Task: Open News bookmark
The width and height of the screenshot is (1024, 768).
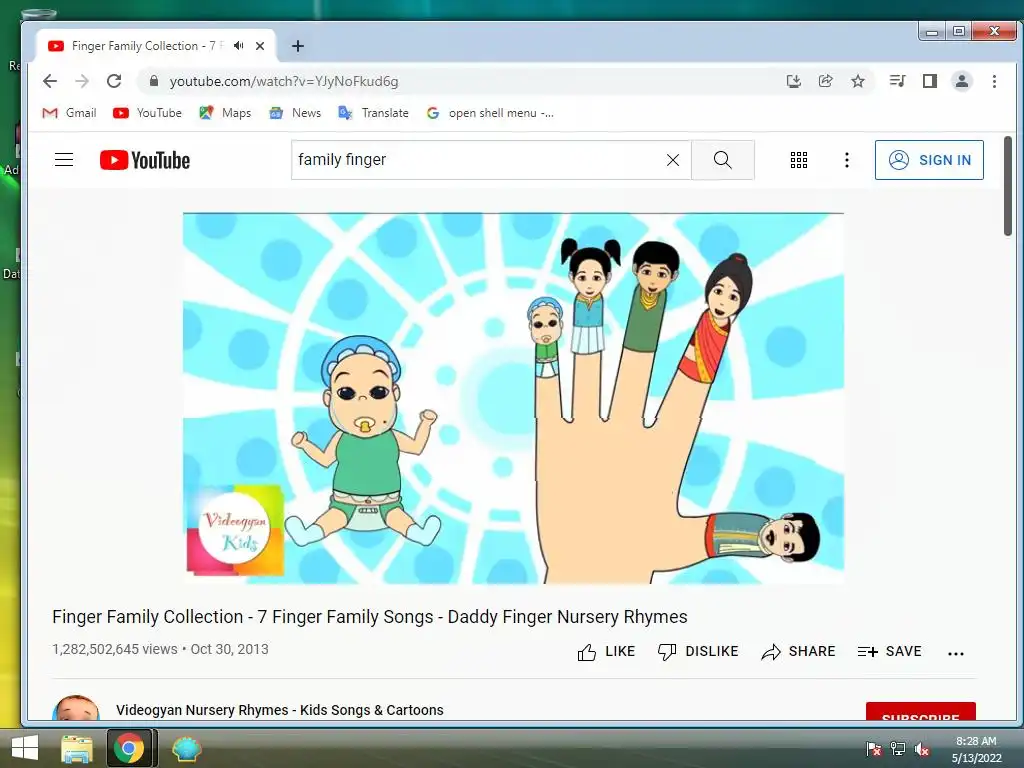Action: (295, 113)
